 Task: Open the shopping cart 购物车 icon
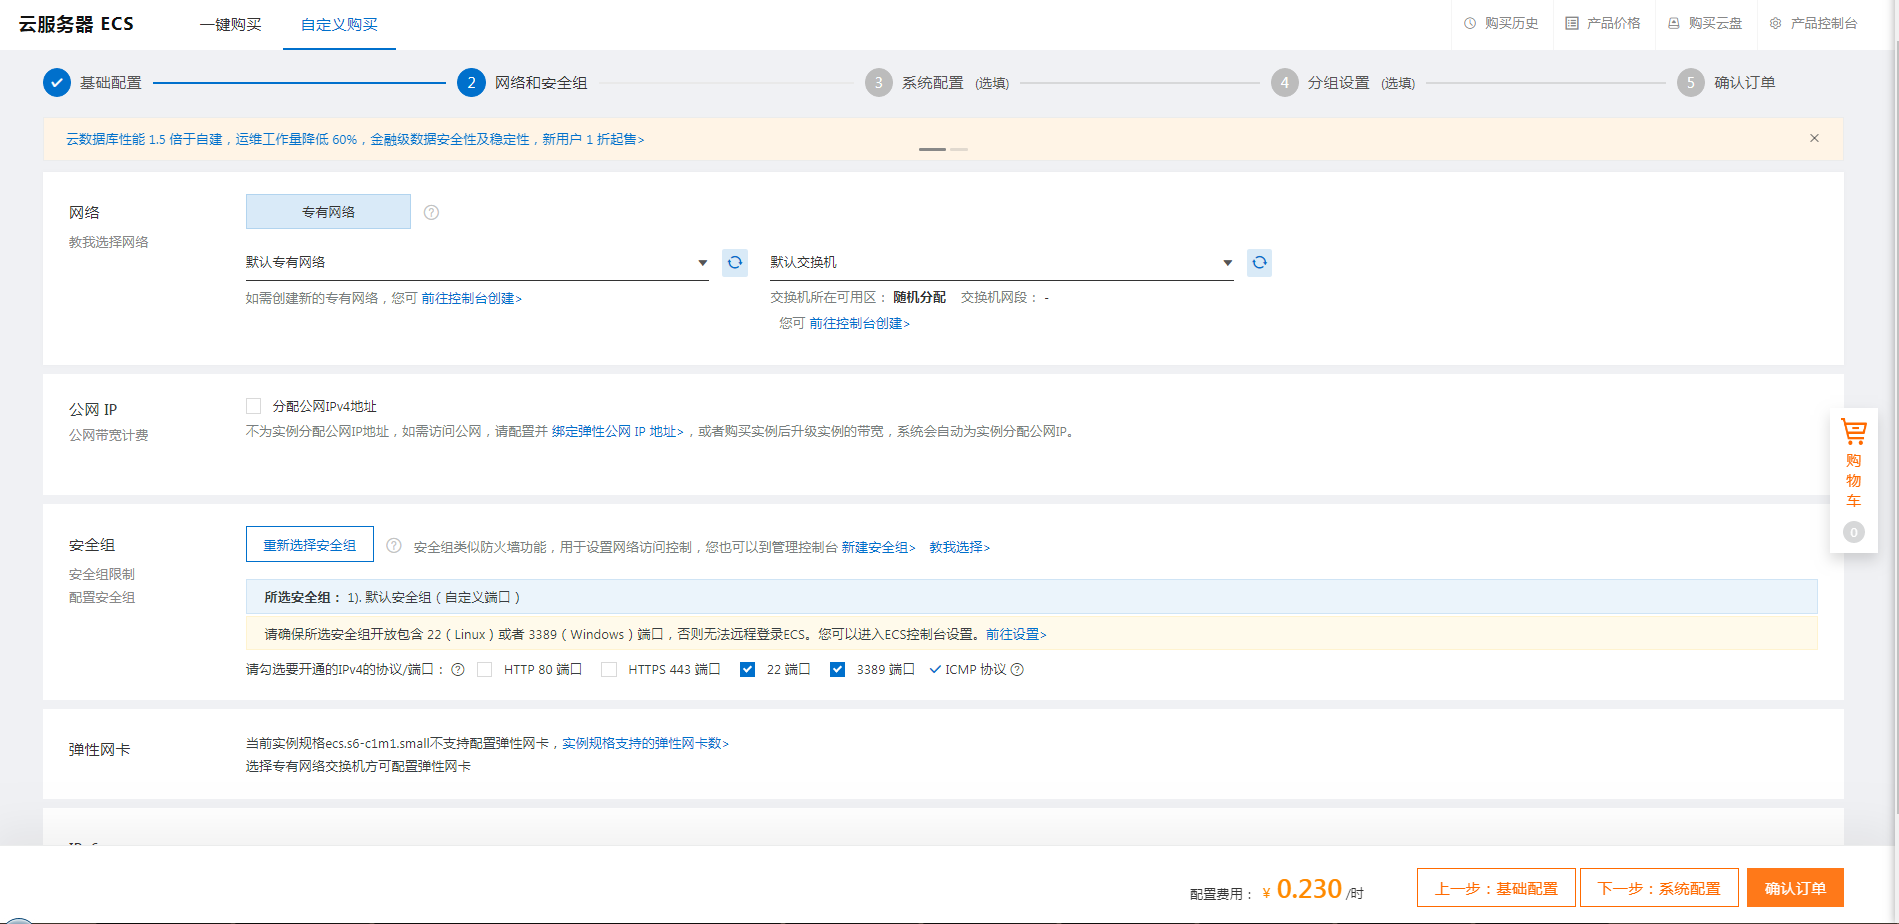(1854, 432)
